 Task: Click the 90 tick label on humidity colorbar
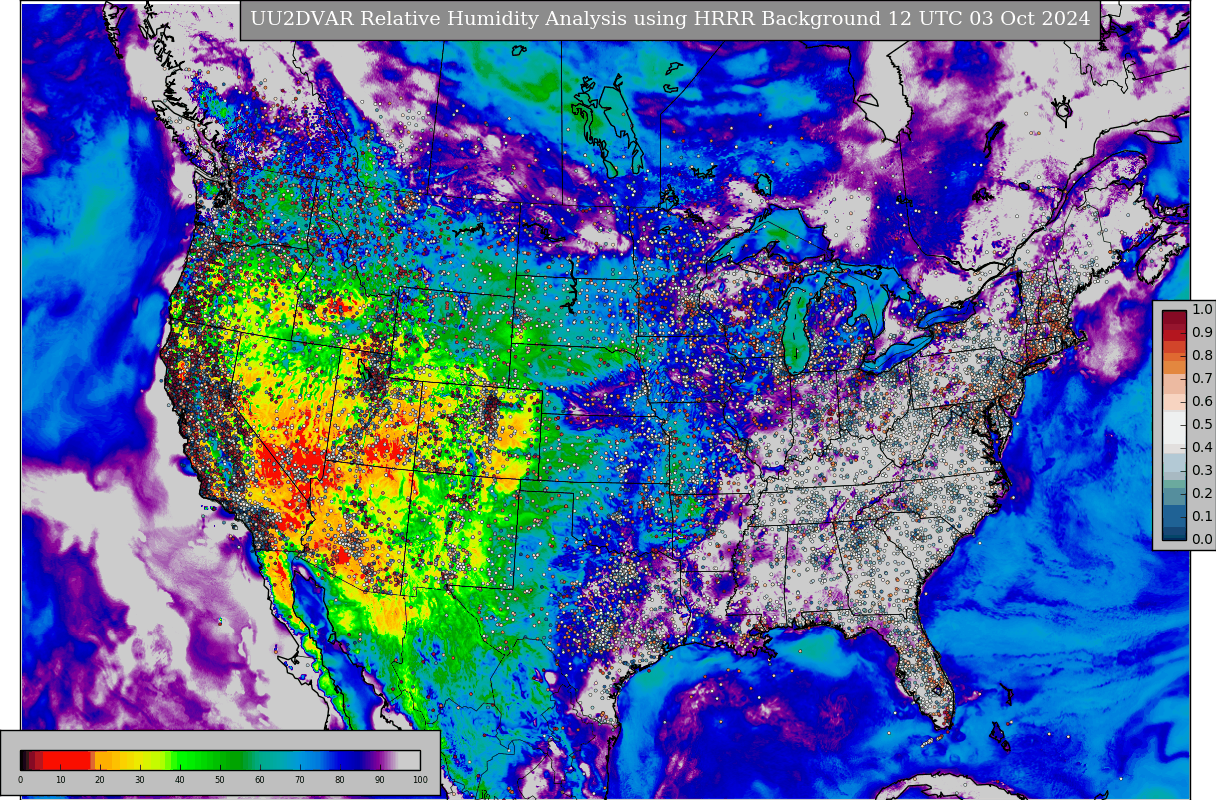point(380,780)
